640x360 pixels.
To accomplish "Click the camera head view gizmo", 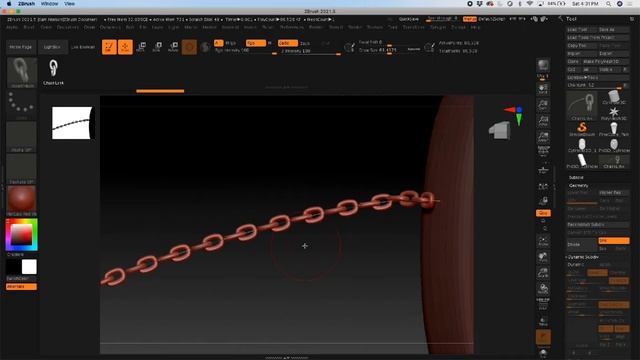I will (x=500, y=131).
